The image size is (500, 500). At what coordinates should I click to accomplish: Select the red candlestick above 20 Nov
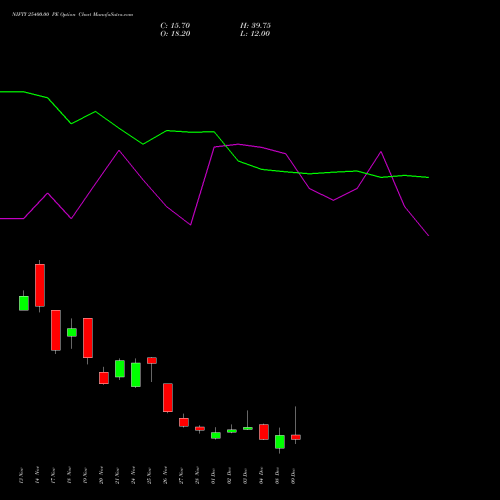104,378
